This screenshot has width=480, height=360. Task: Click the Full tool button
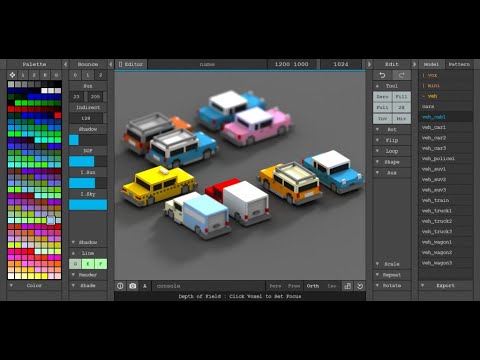(x=382, y=108)
